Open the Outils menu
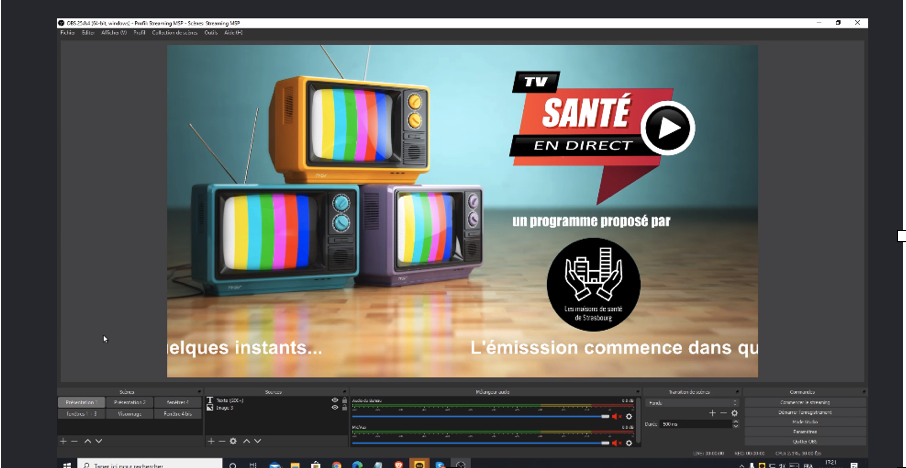This screenshot has width=906, height=468. [x=211, y=33]
